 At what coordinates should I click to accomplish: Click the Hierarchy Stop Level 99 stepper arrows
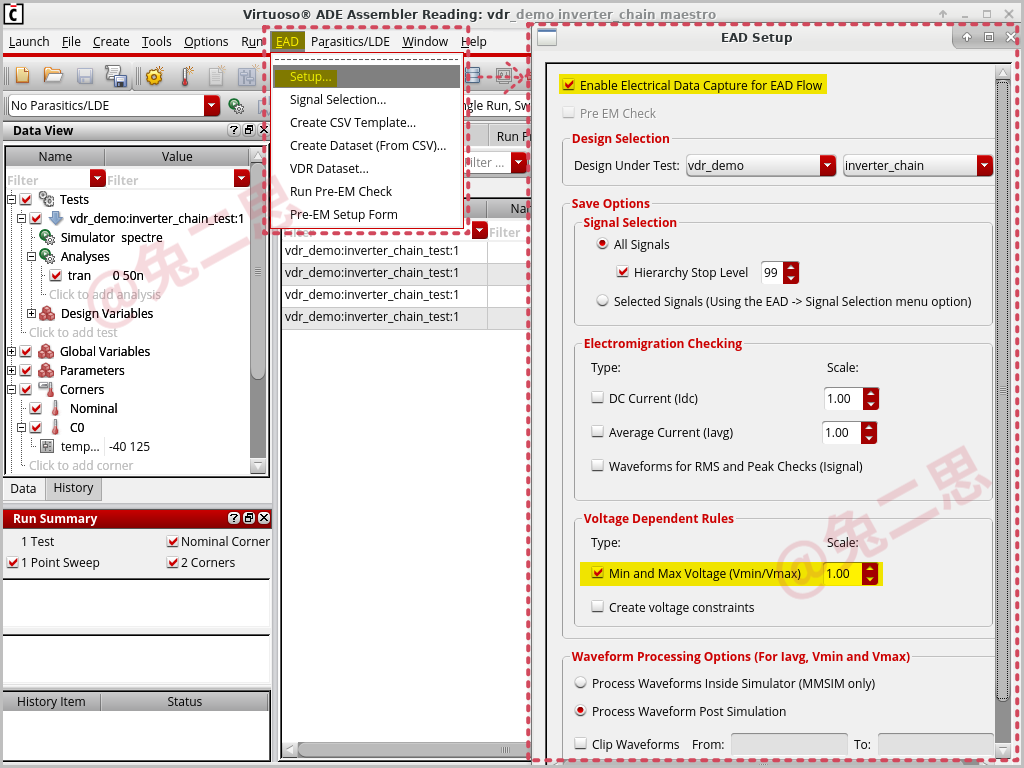pos(791,272)
